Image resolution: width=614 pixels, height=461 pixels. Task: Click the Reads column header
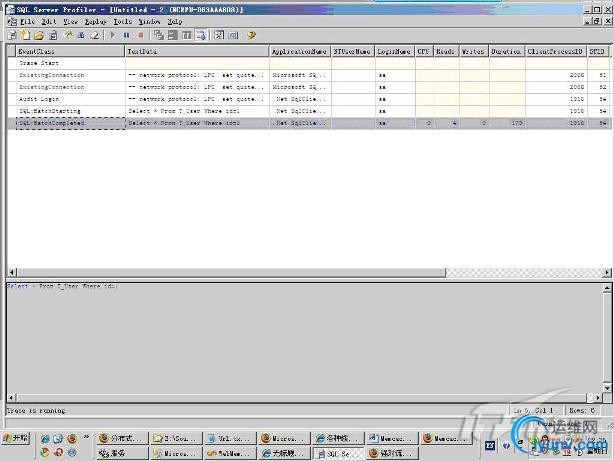click(446, 51)
